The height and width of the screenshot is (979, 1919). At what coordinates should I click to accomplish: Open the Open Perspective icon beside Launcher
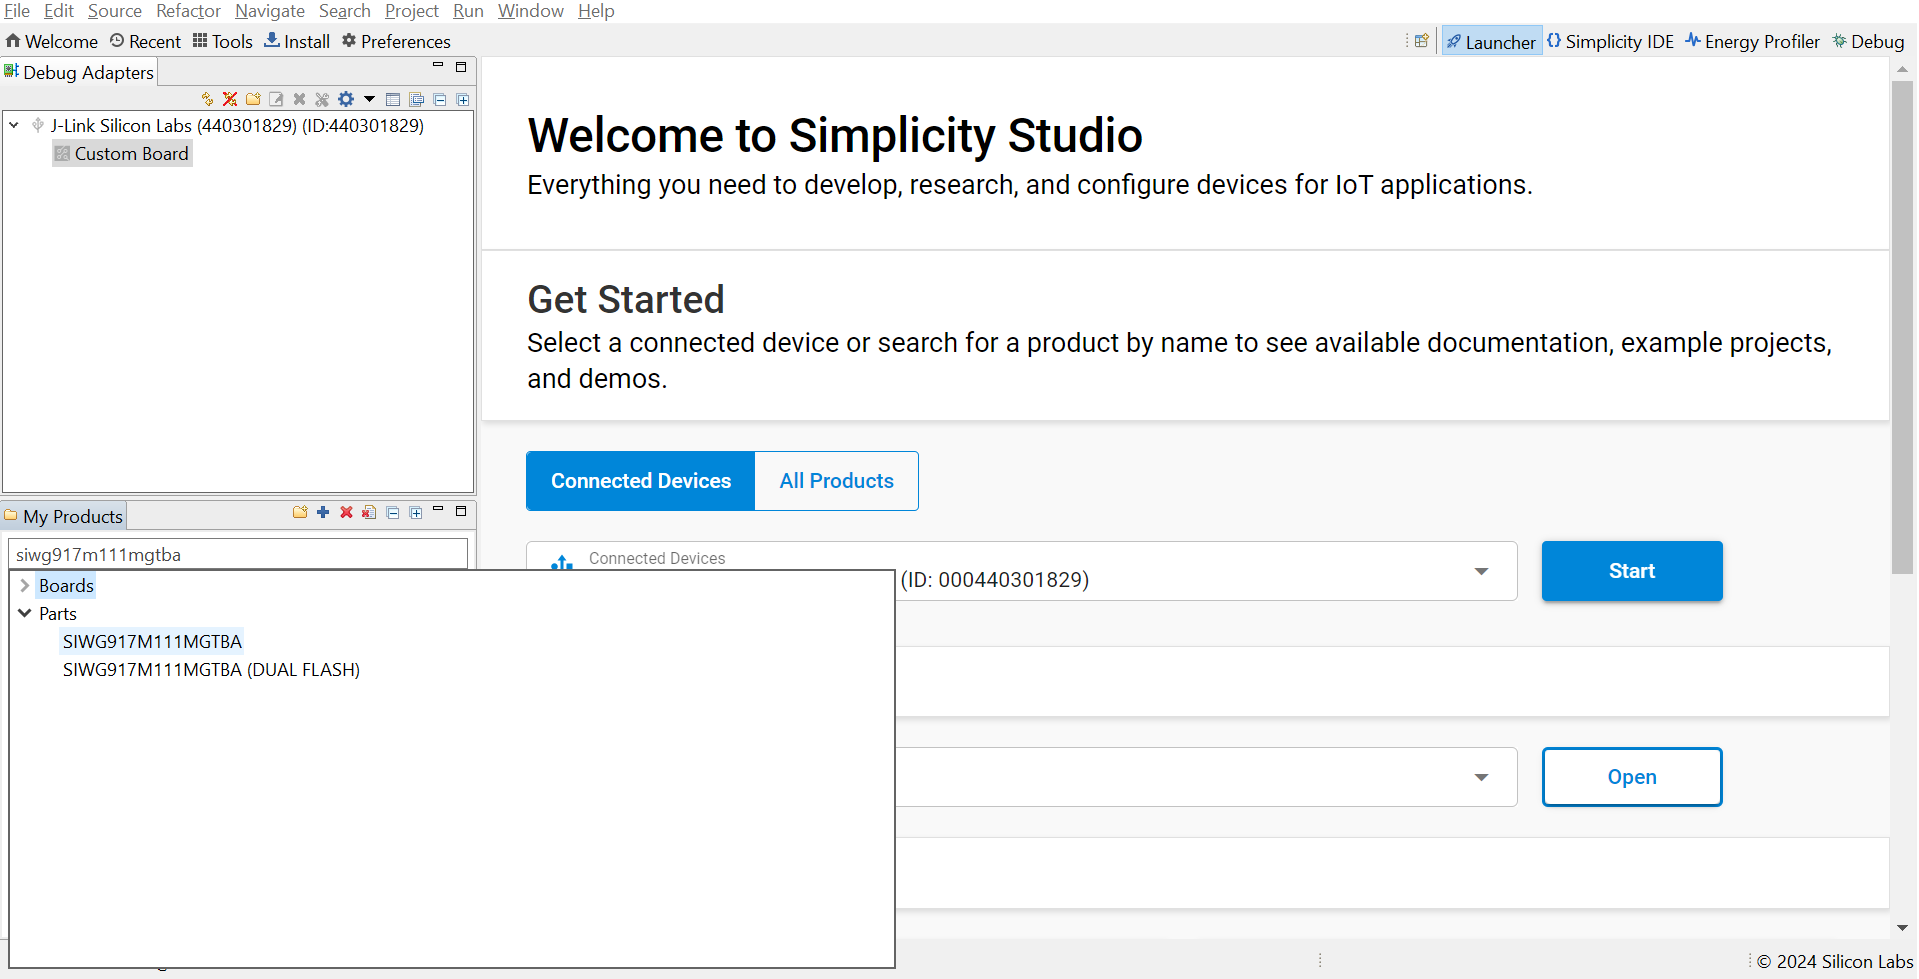tap(1421, 41)
